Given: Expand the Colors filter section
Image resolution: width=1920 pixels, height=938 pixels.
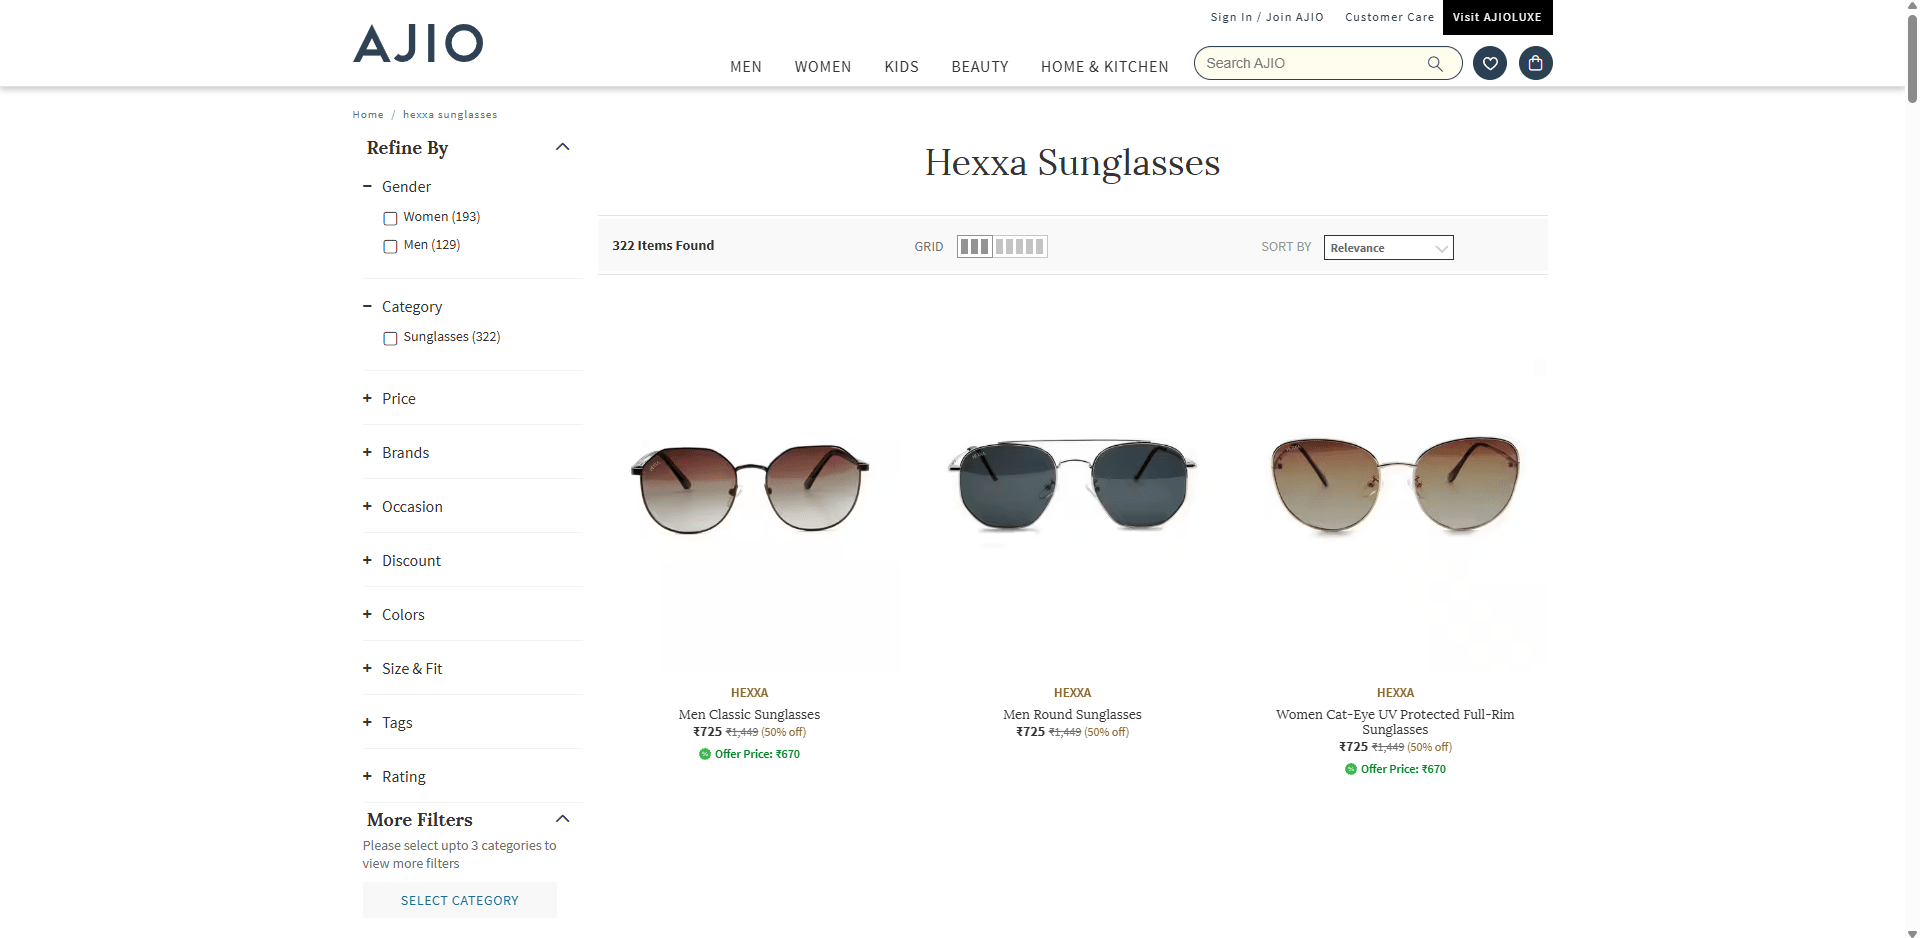Looking at the screenshot, I should pos(403,615).
